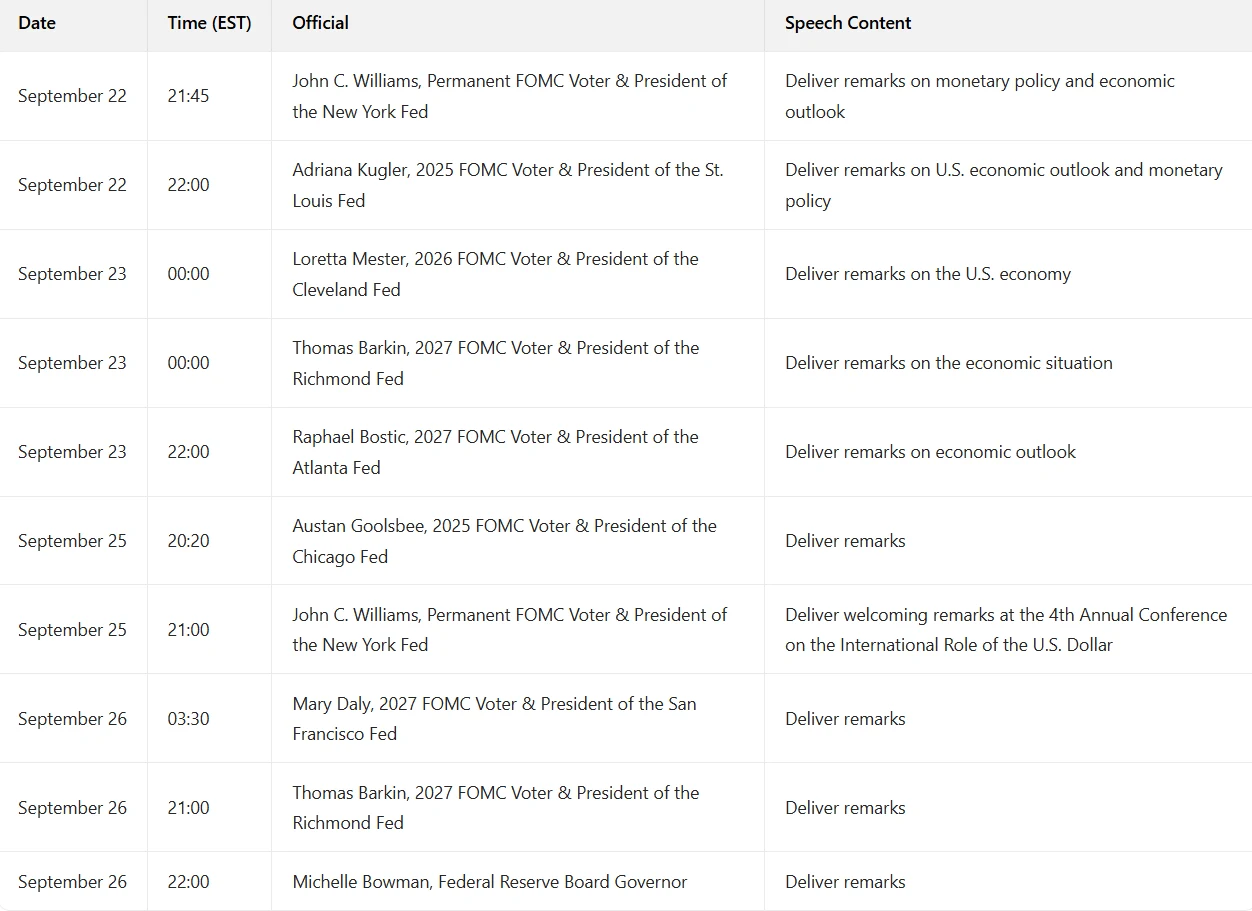Select the U.S. Dollar conference remarks cell
Image resolution: width=1252 pixels, height=911 pixels.
(x=1005, y=630)
